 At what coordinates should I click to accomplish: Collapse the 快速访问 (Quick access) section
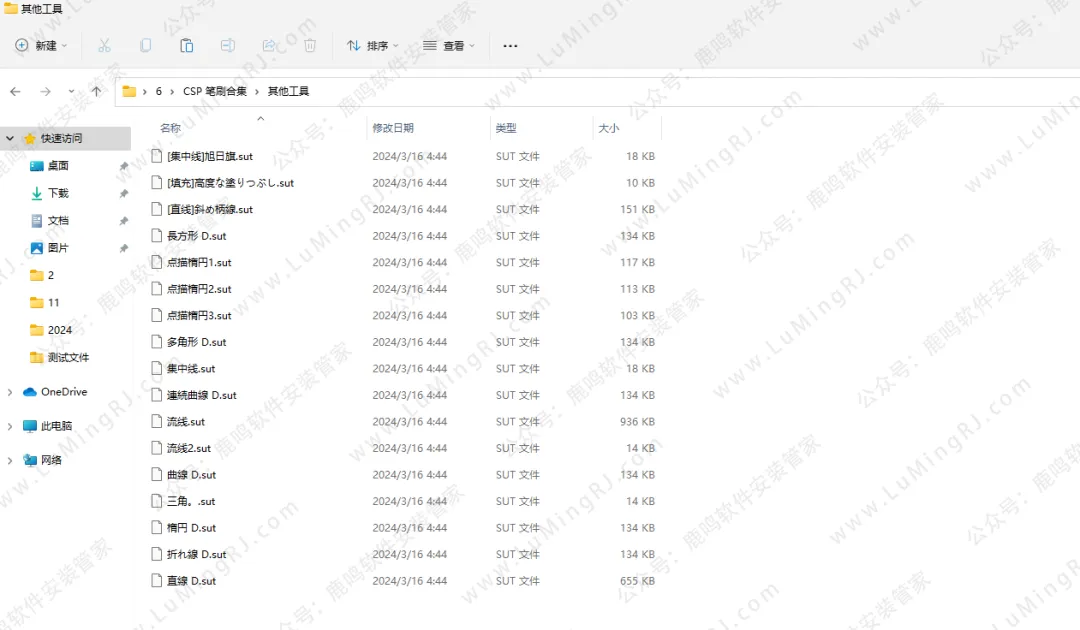(x=10, y=139)
